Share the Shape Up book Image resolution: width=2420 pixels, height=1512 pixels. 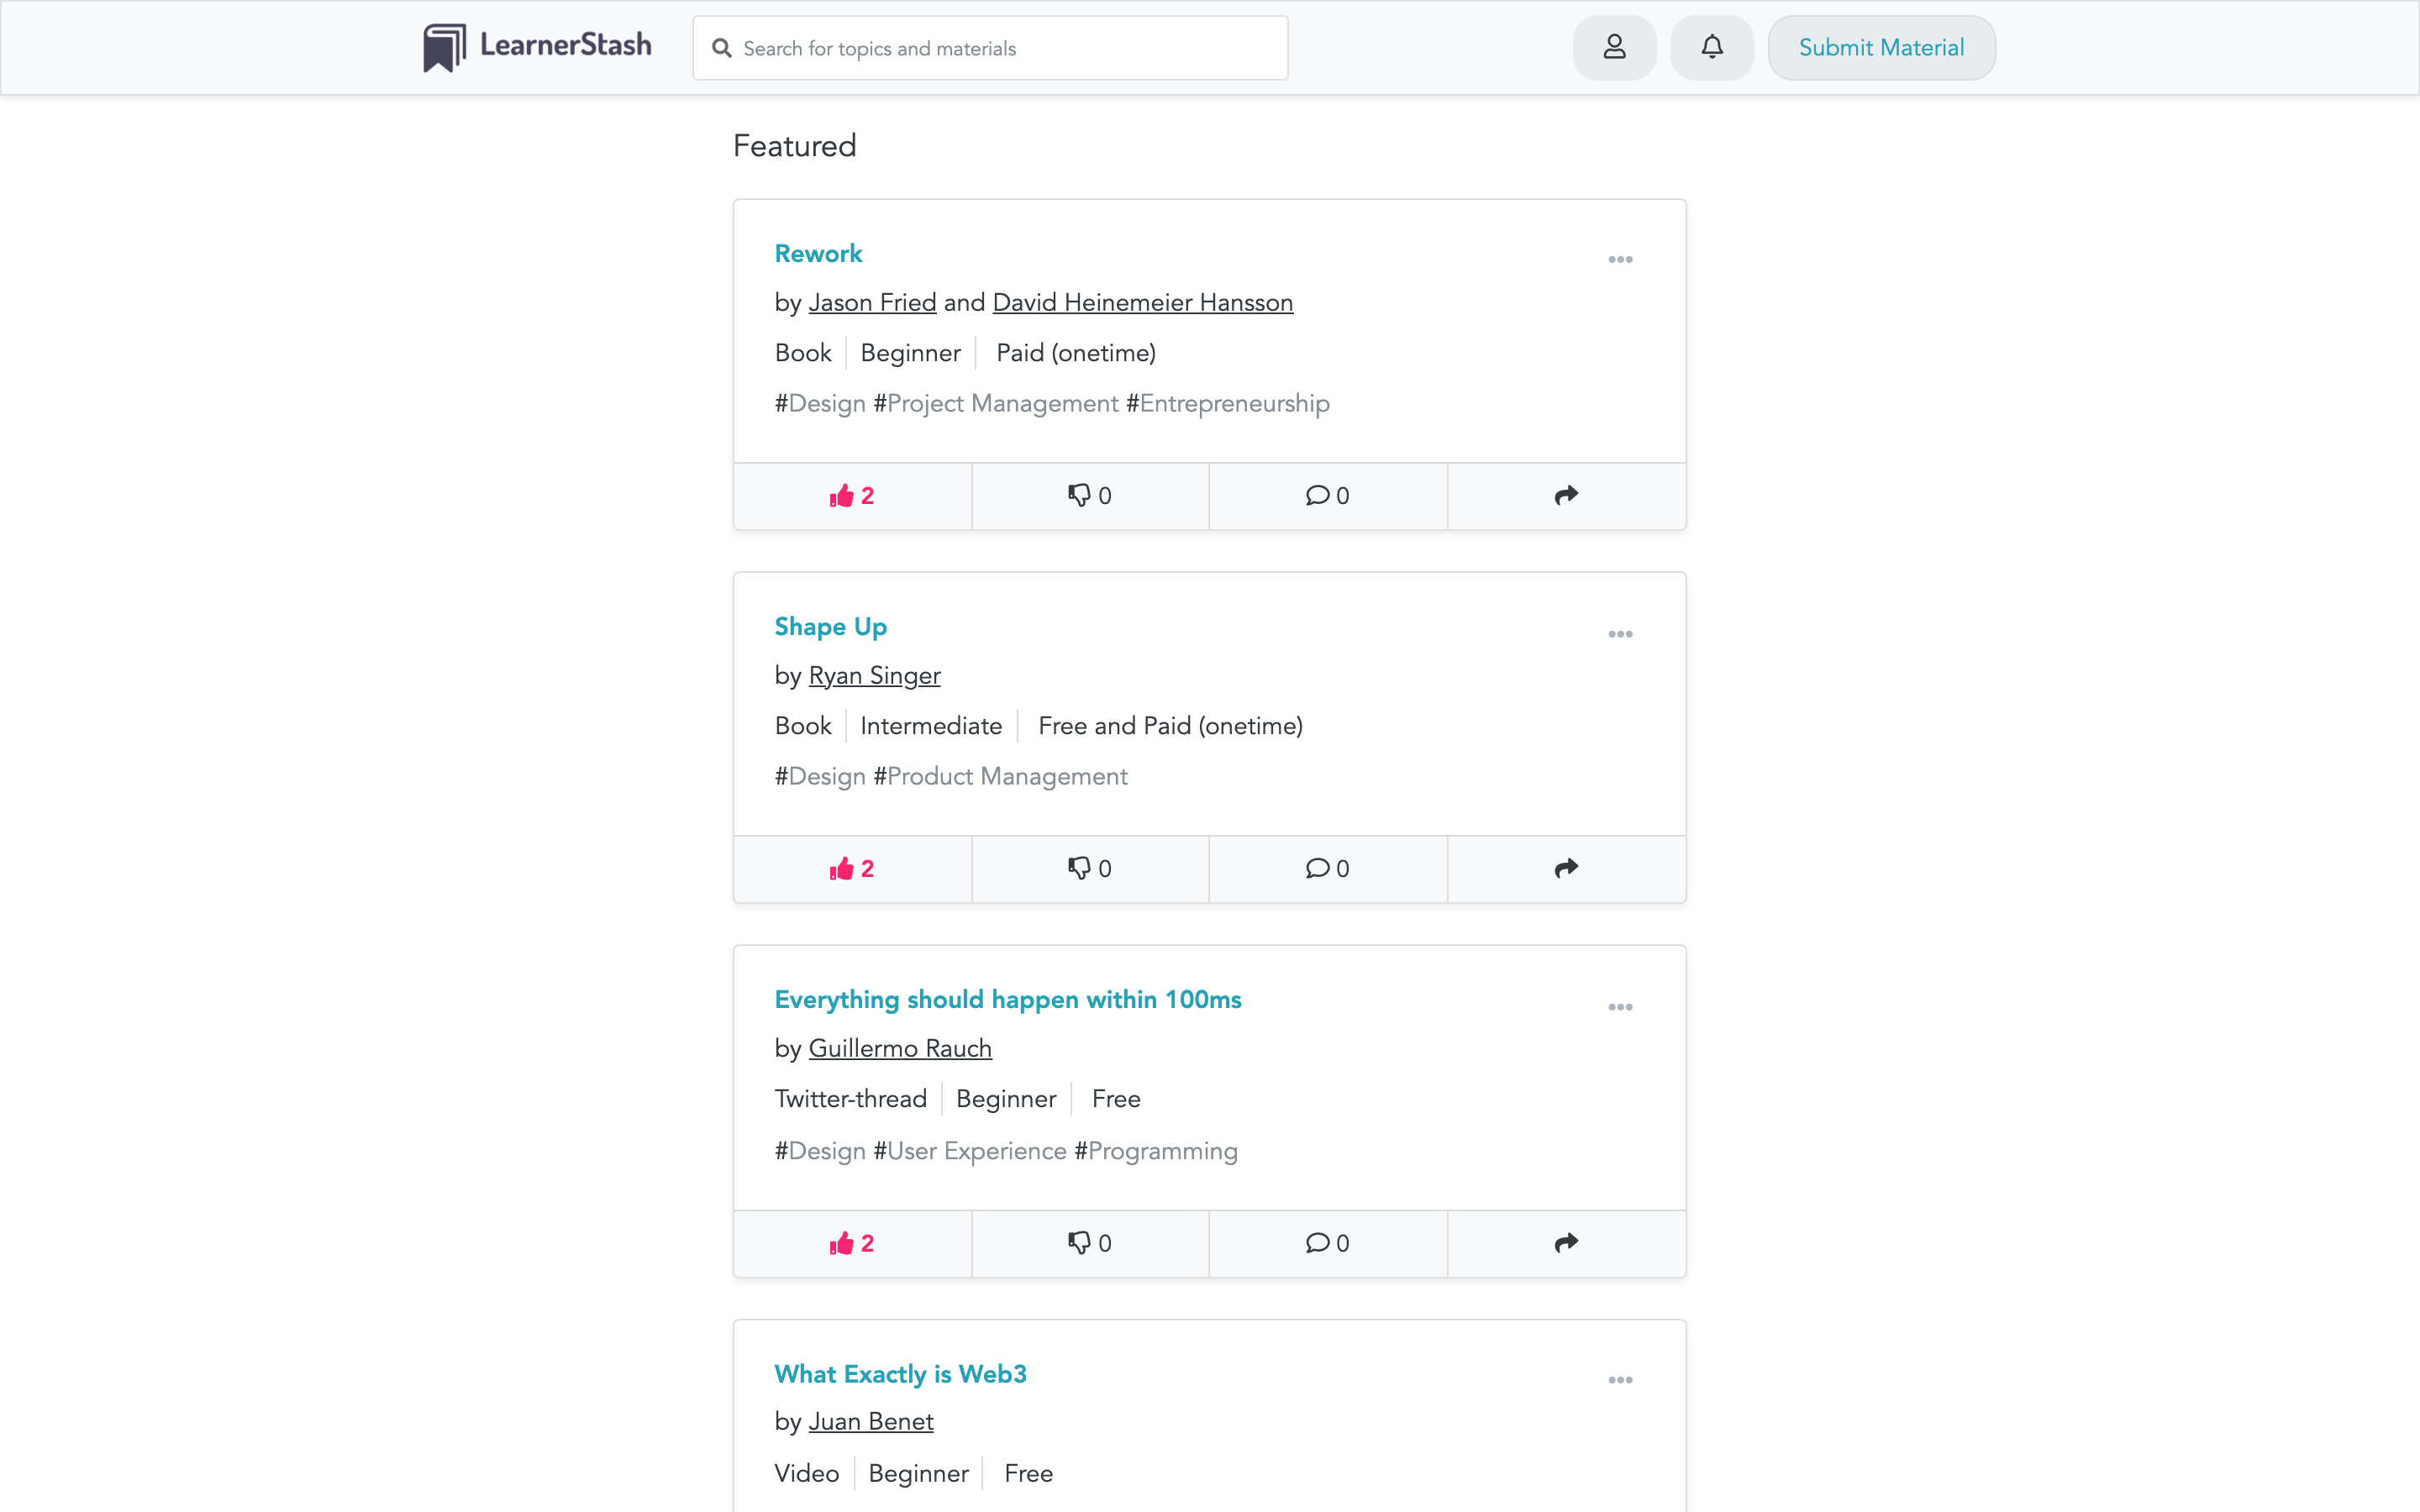point(1566,869)
